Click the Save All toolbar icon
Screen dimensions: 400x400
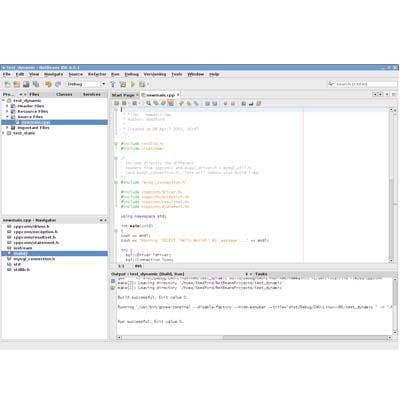(x=36, y=84)
